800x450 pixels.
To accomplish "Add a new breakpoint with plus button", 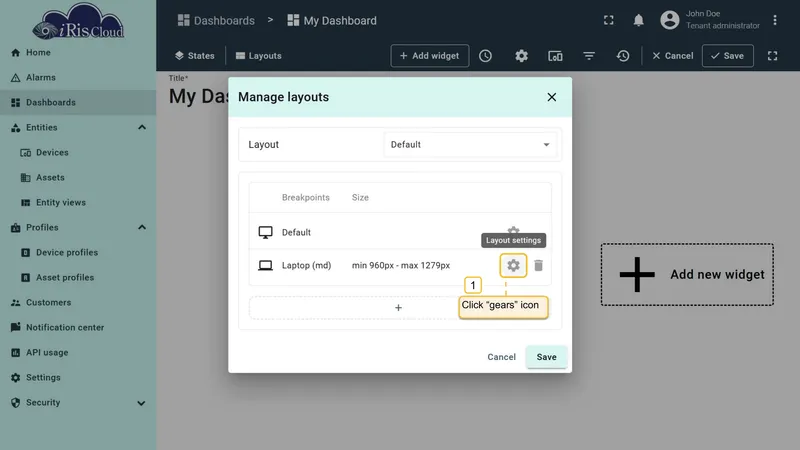I will 398,308.
